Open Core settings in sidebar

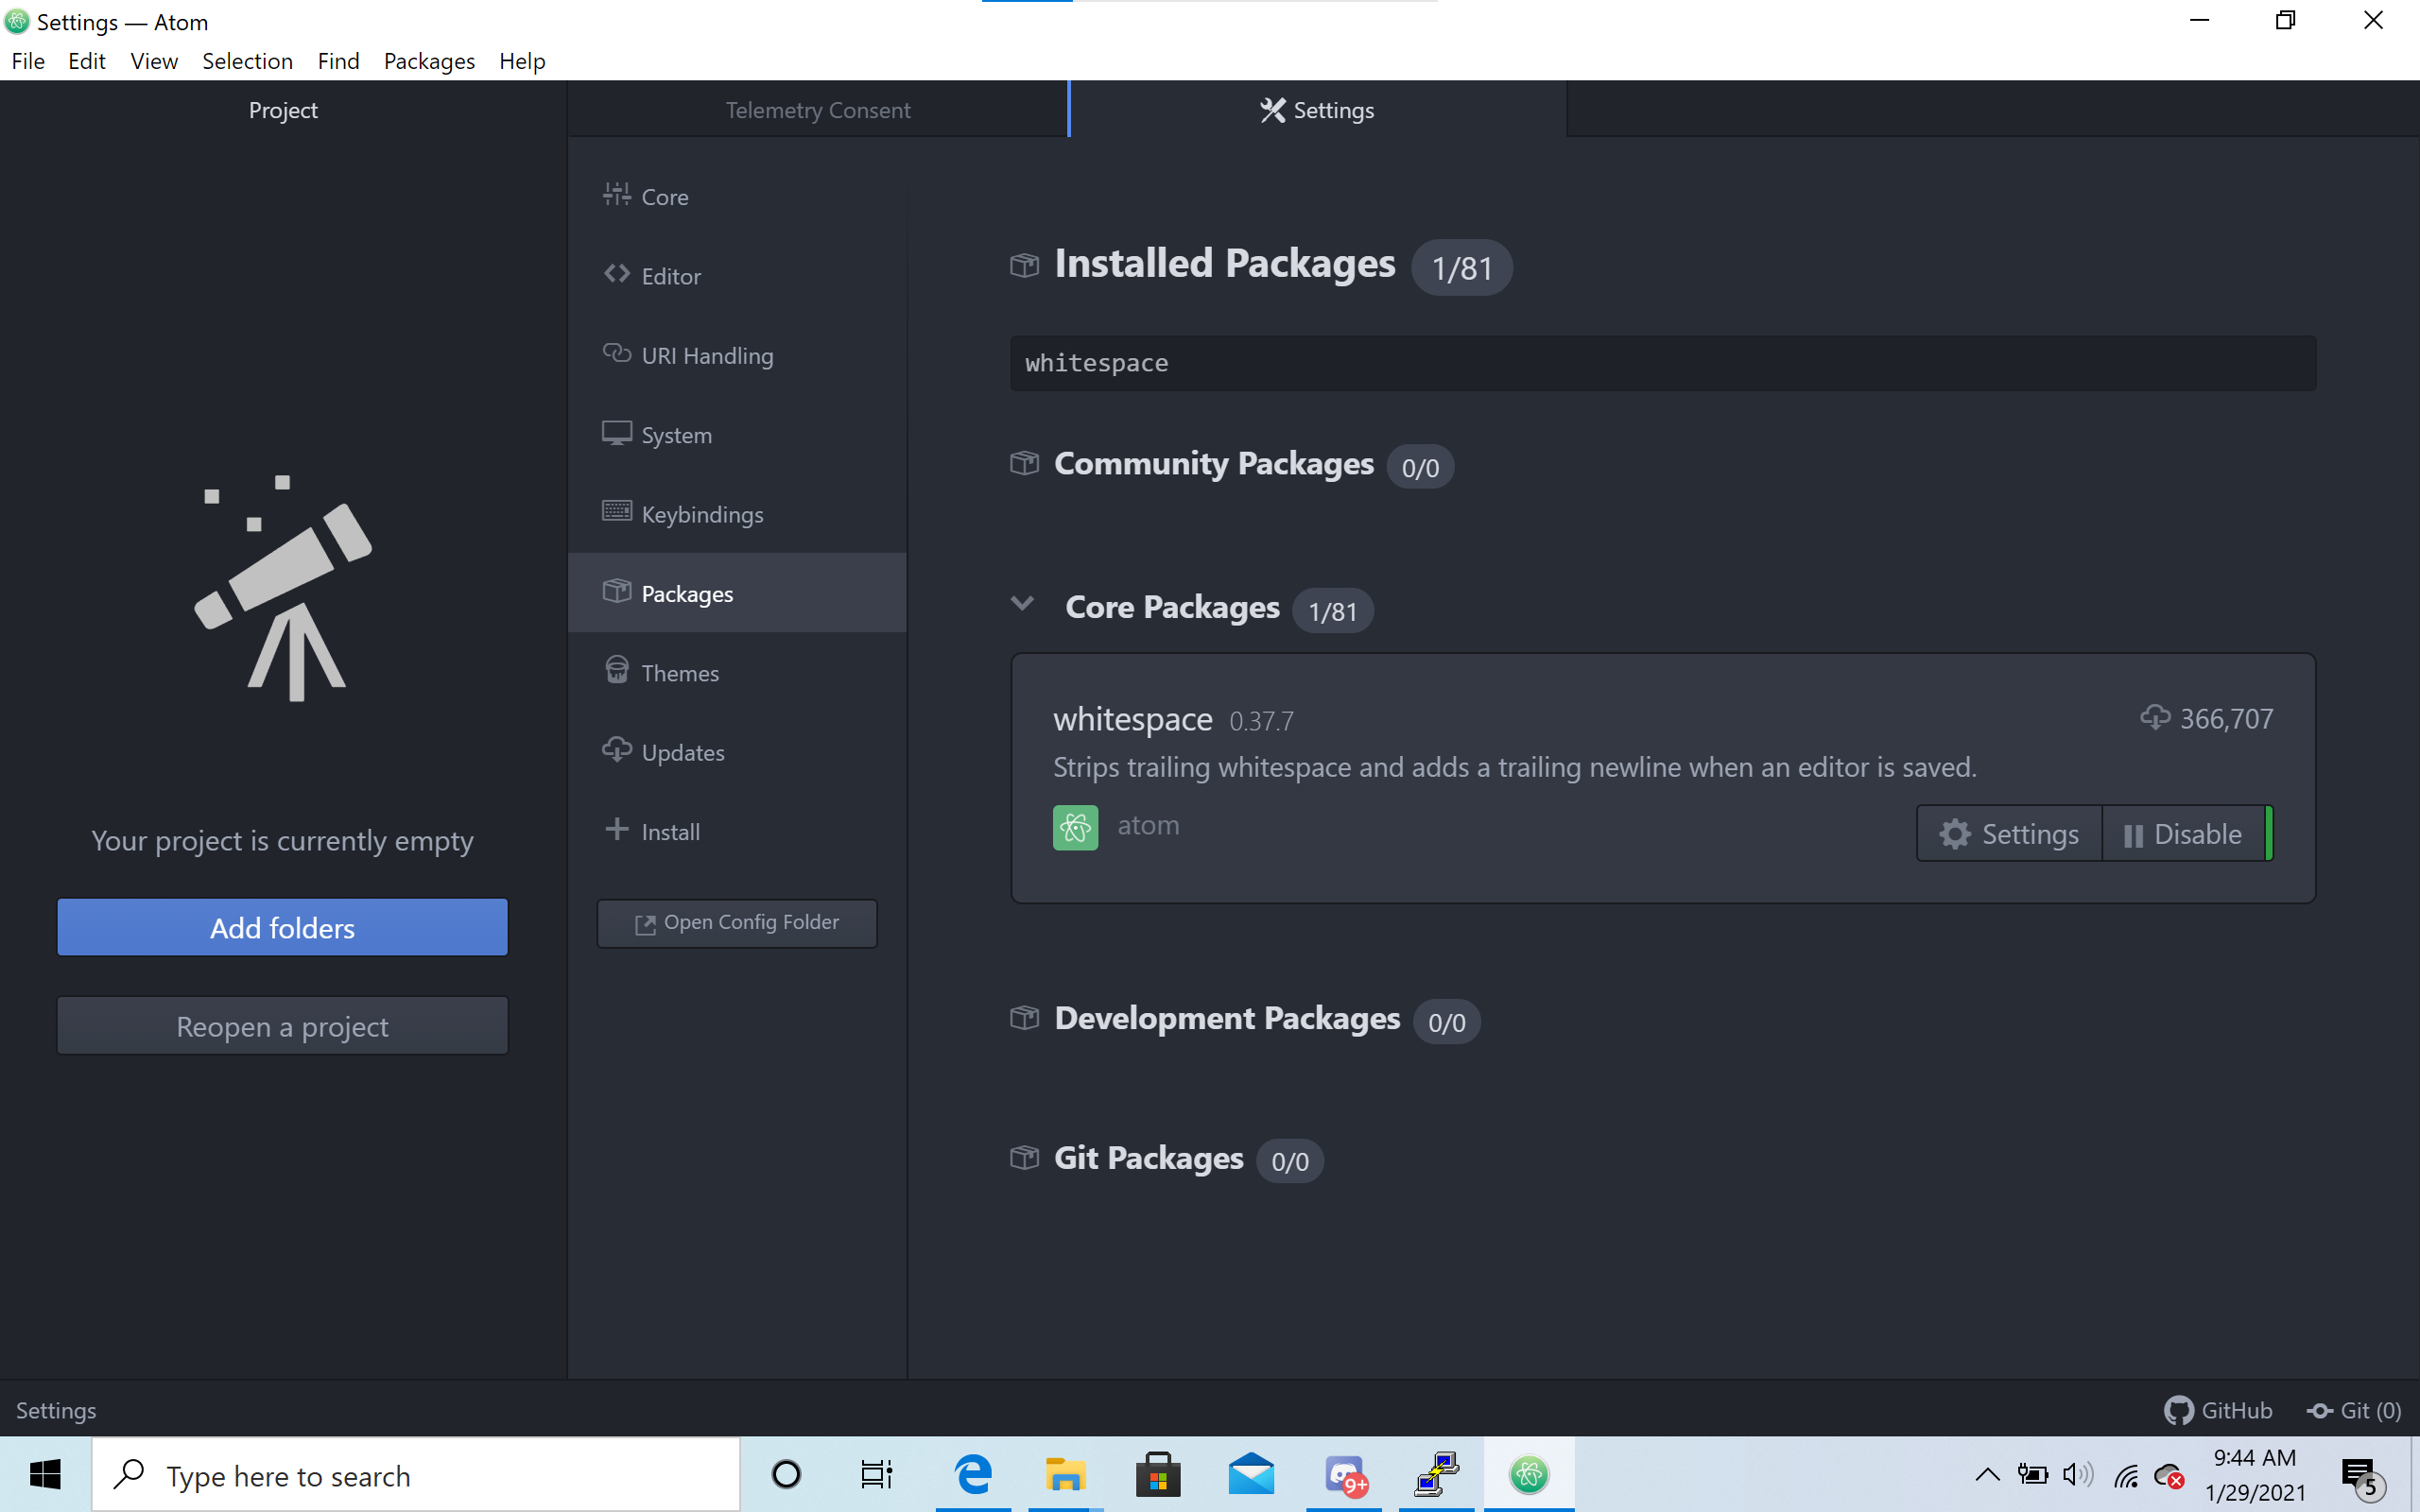[737, 197]
